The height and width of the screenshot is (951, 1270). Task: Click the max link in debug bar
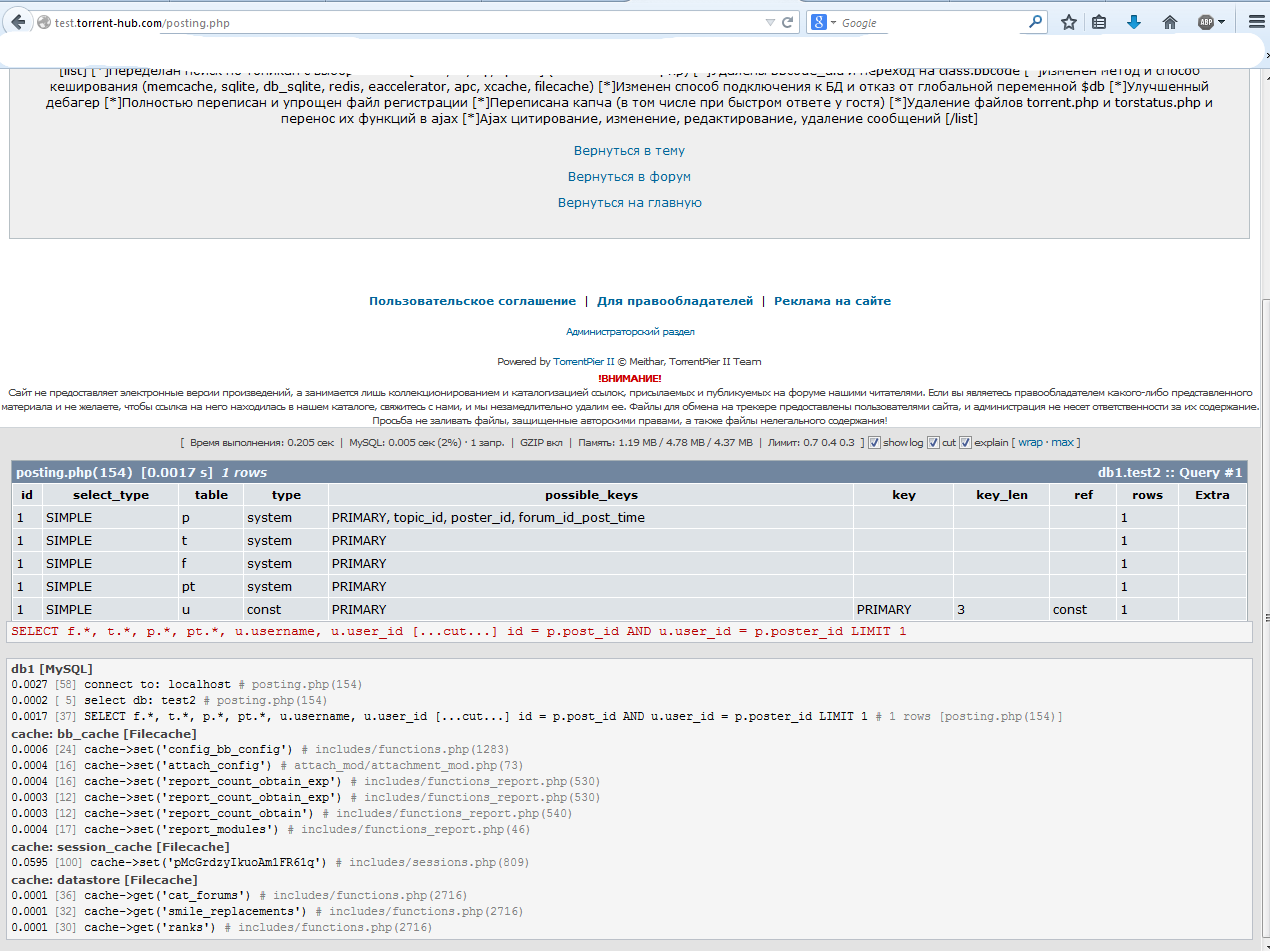pyautogui.click(x=1062, y=442)
